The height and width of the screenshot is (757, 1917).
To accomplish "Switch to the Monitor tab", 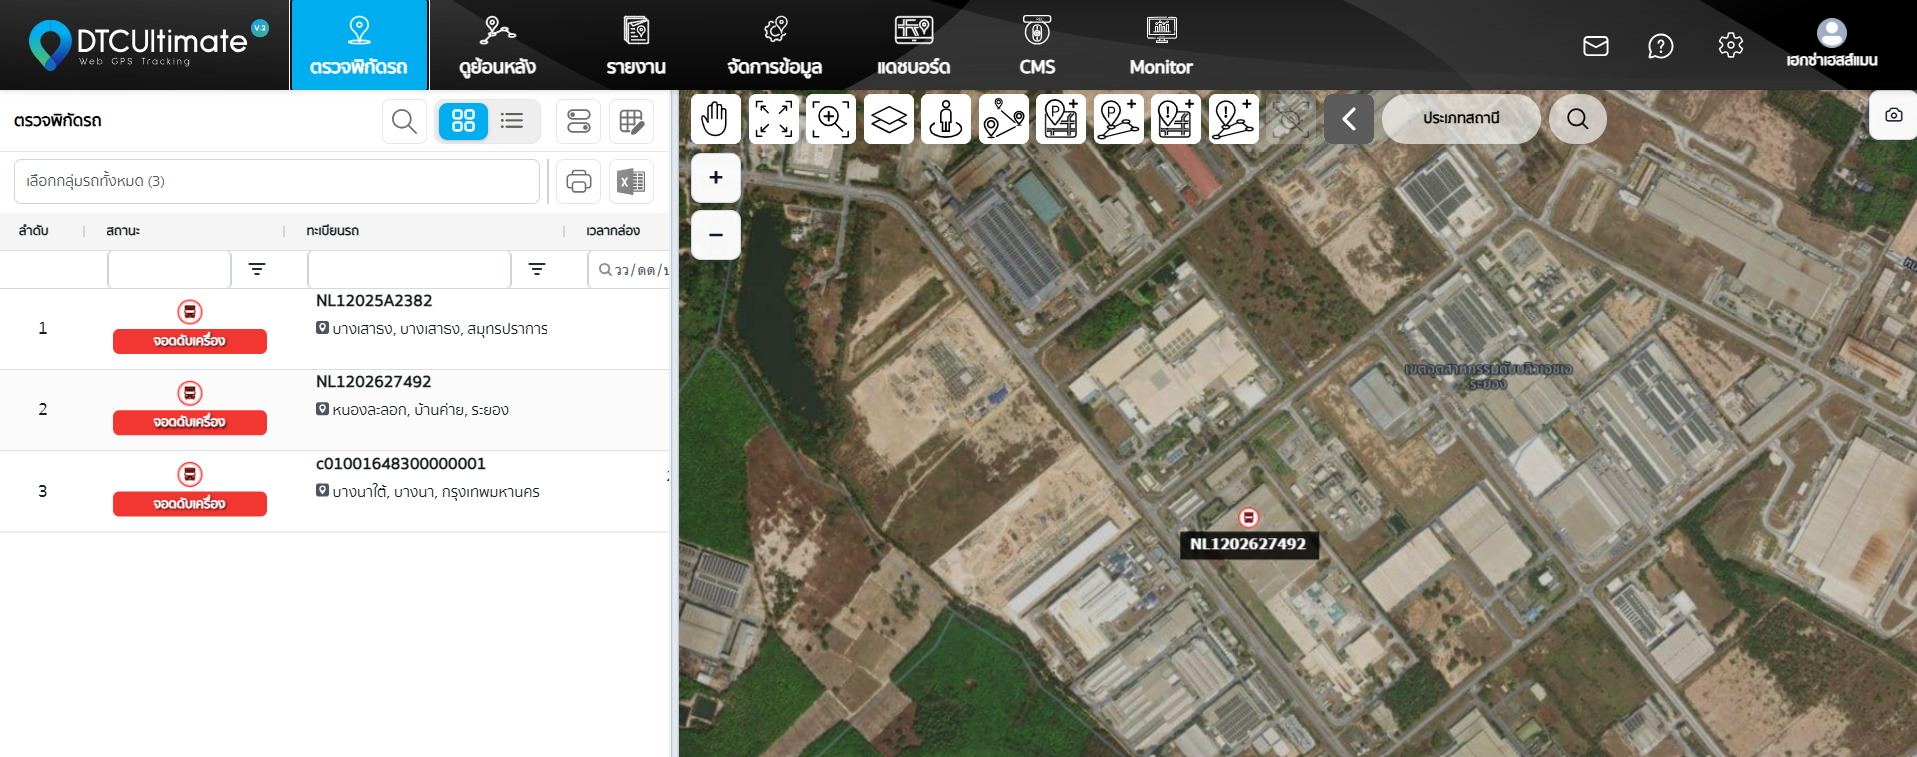I will 1161,45.
